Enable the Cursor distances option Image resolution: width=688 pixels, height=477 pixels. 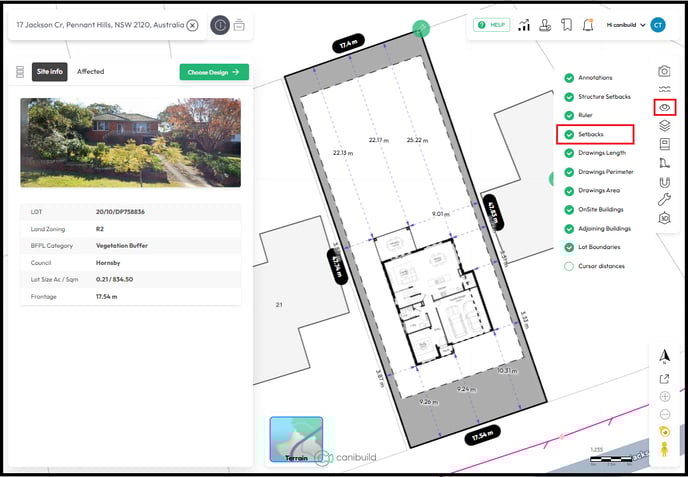pyautogui.click(x=569, y=266)
